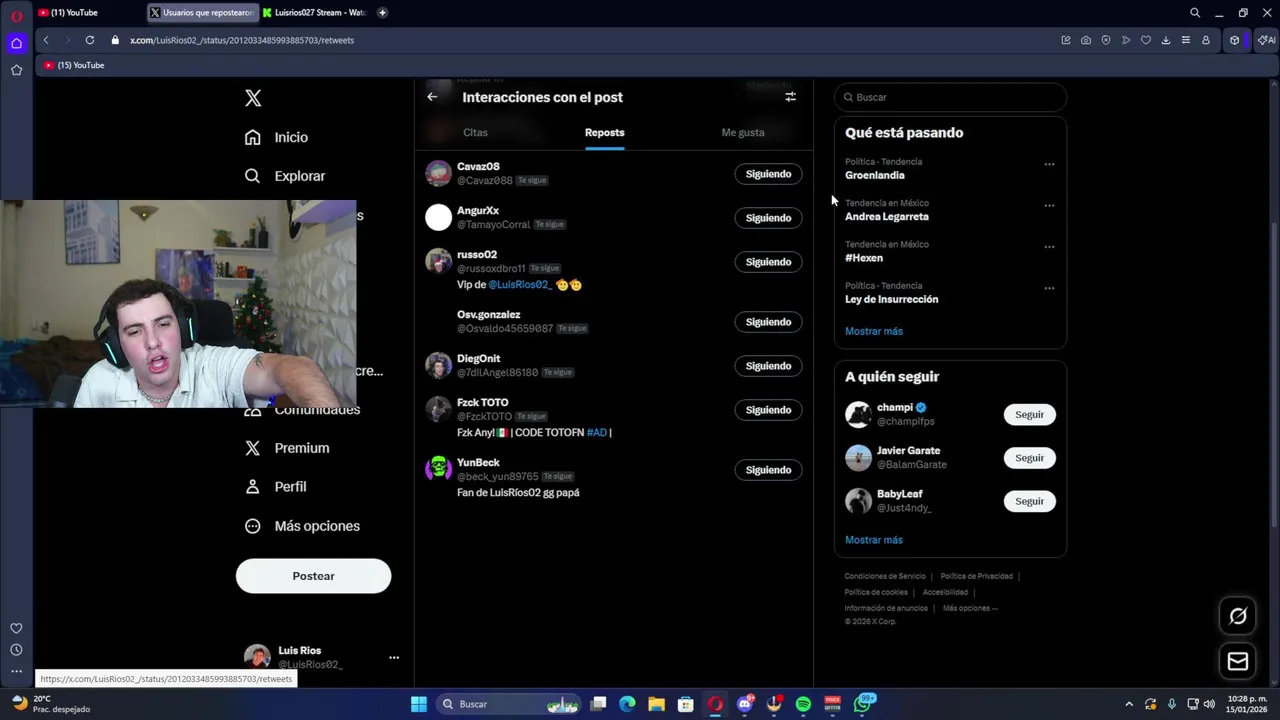1280x720 pixels.
Task: Click Siguiendo button for AngurXx
Action: tap(768, 218)
